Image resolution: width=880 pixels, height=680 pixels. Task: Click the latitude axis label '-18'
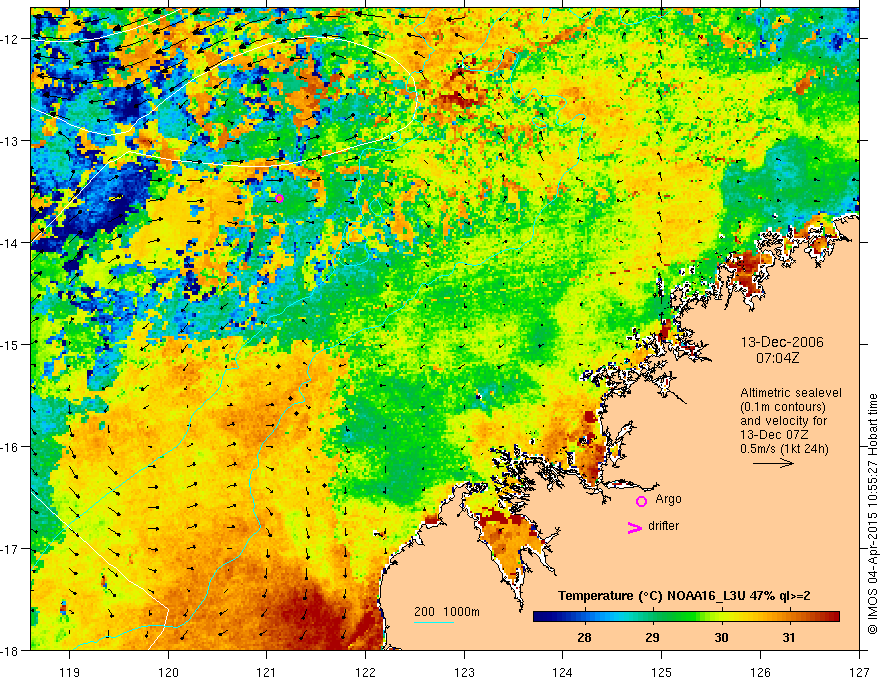tap(11, 650)
